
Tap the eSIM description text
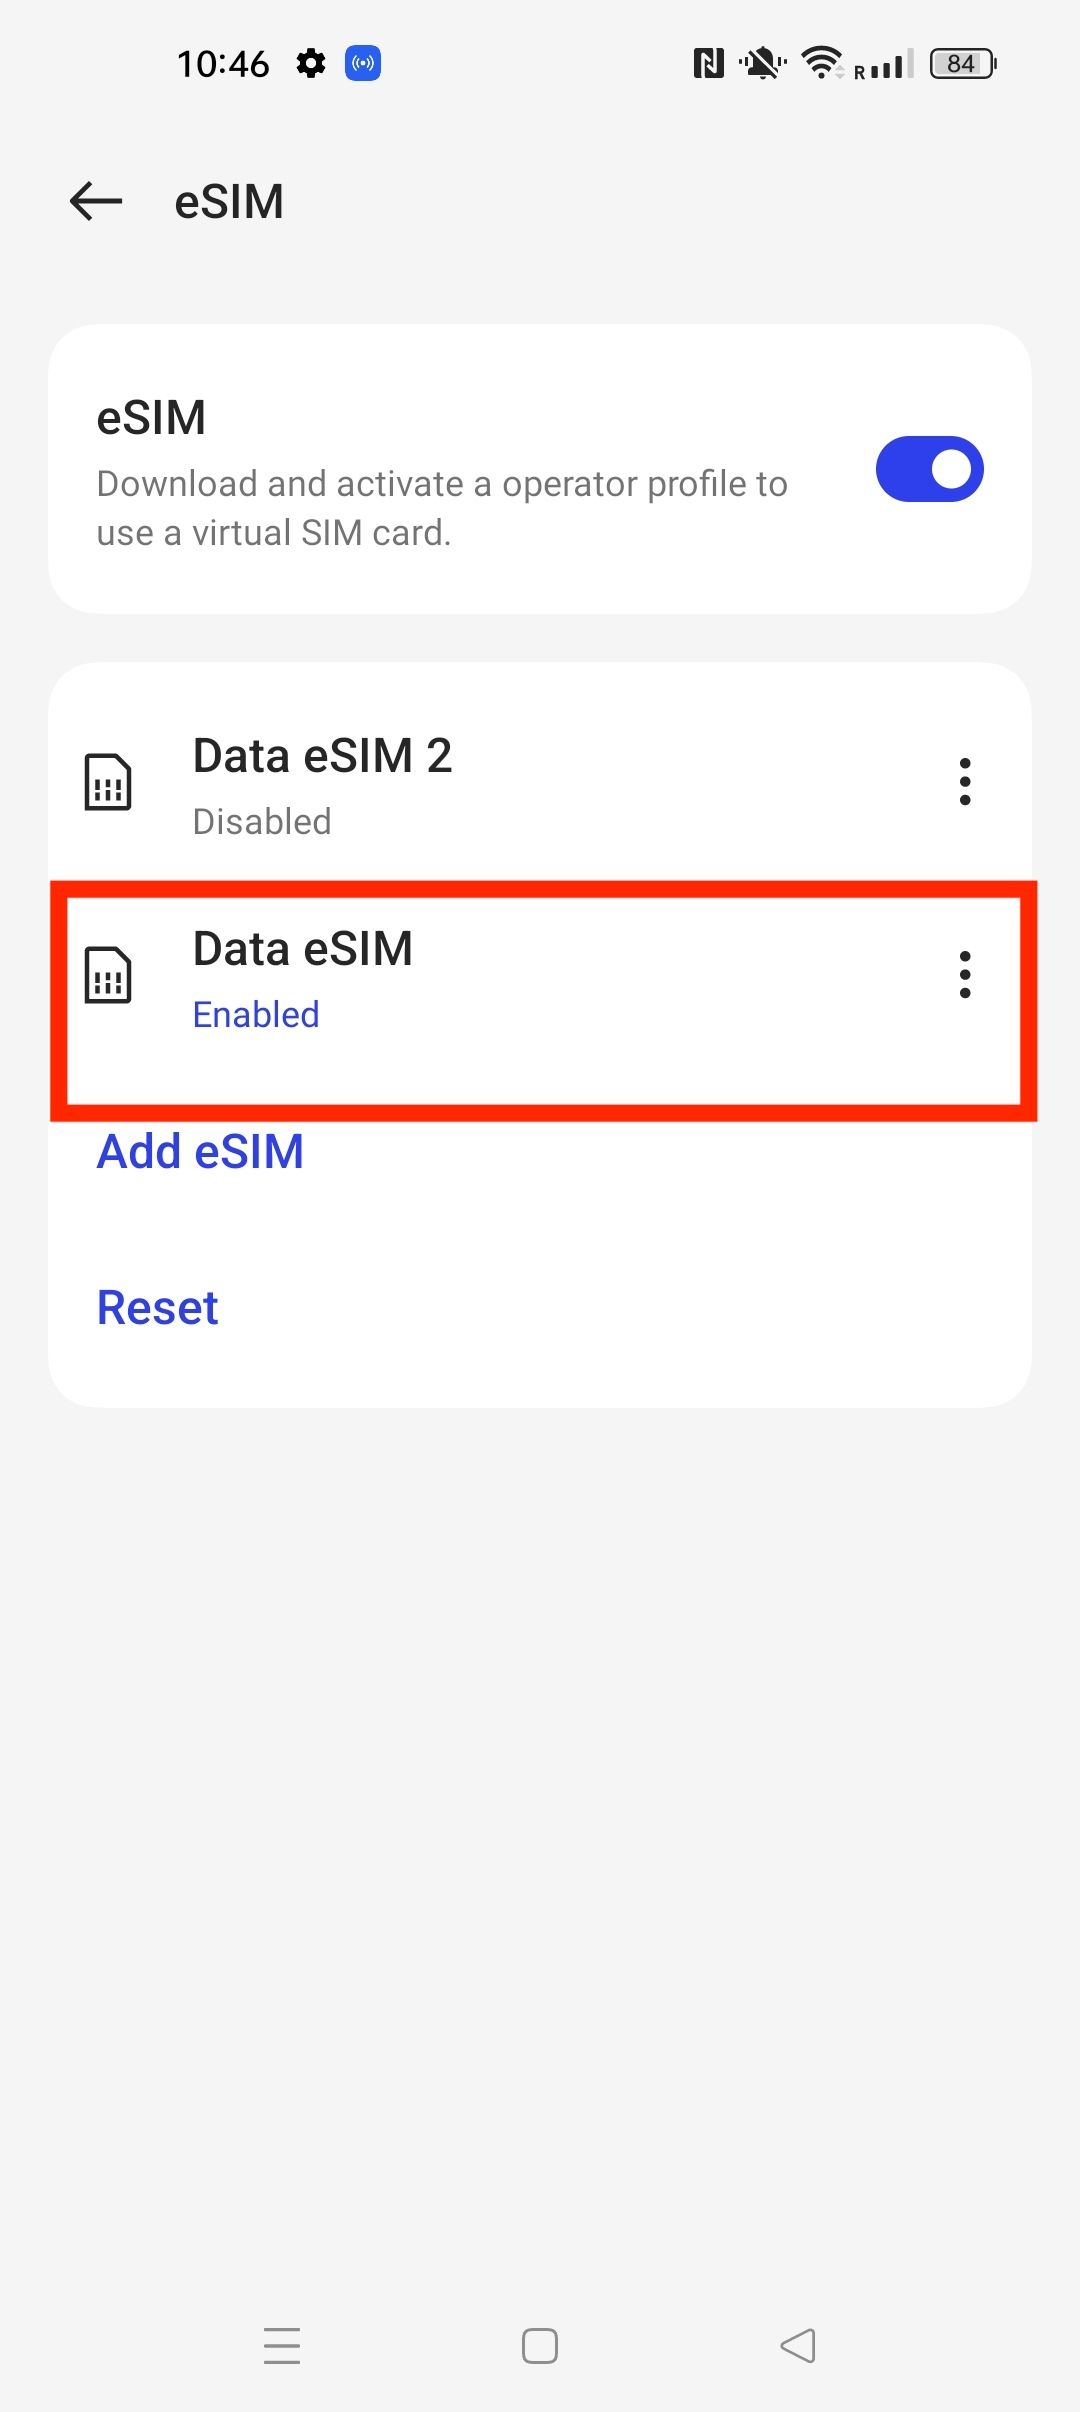coord(442,508)
